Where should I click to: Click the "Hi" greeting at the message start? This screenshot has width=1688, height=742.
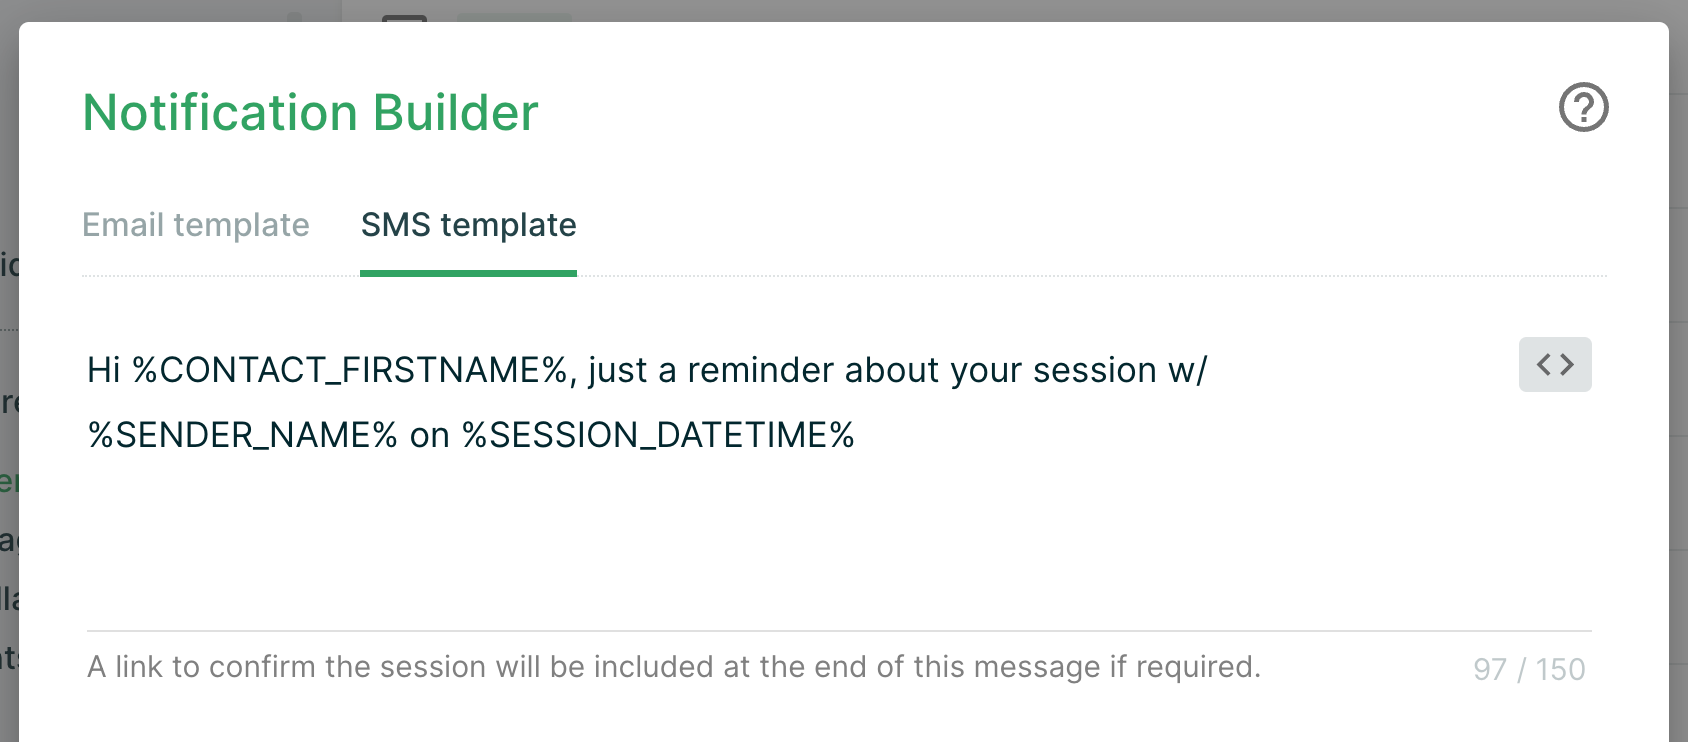pos(104,370)
